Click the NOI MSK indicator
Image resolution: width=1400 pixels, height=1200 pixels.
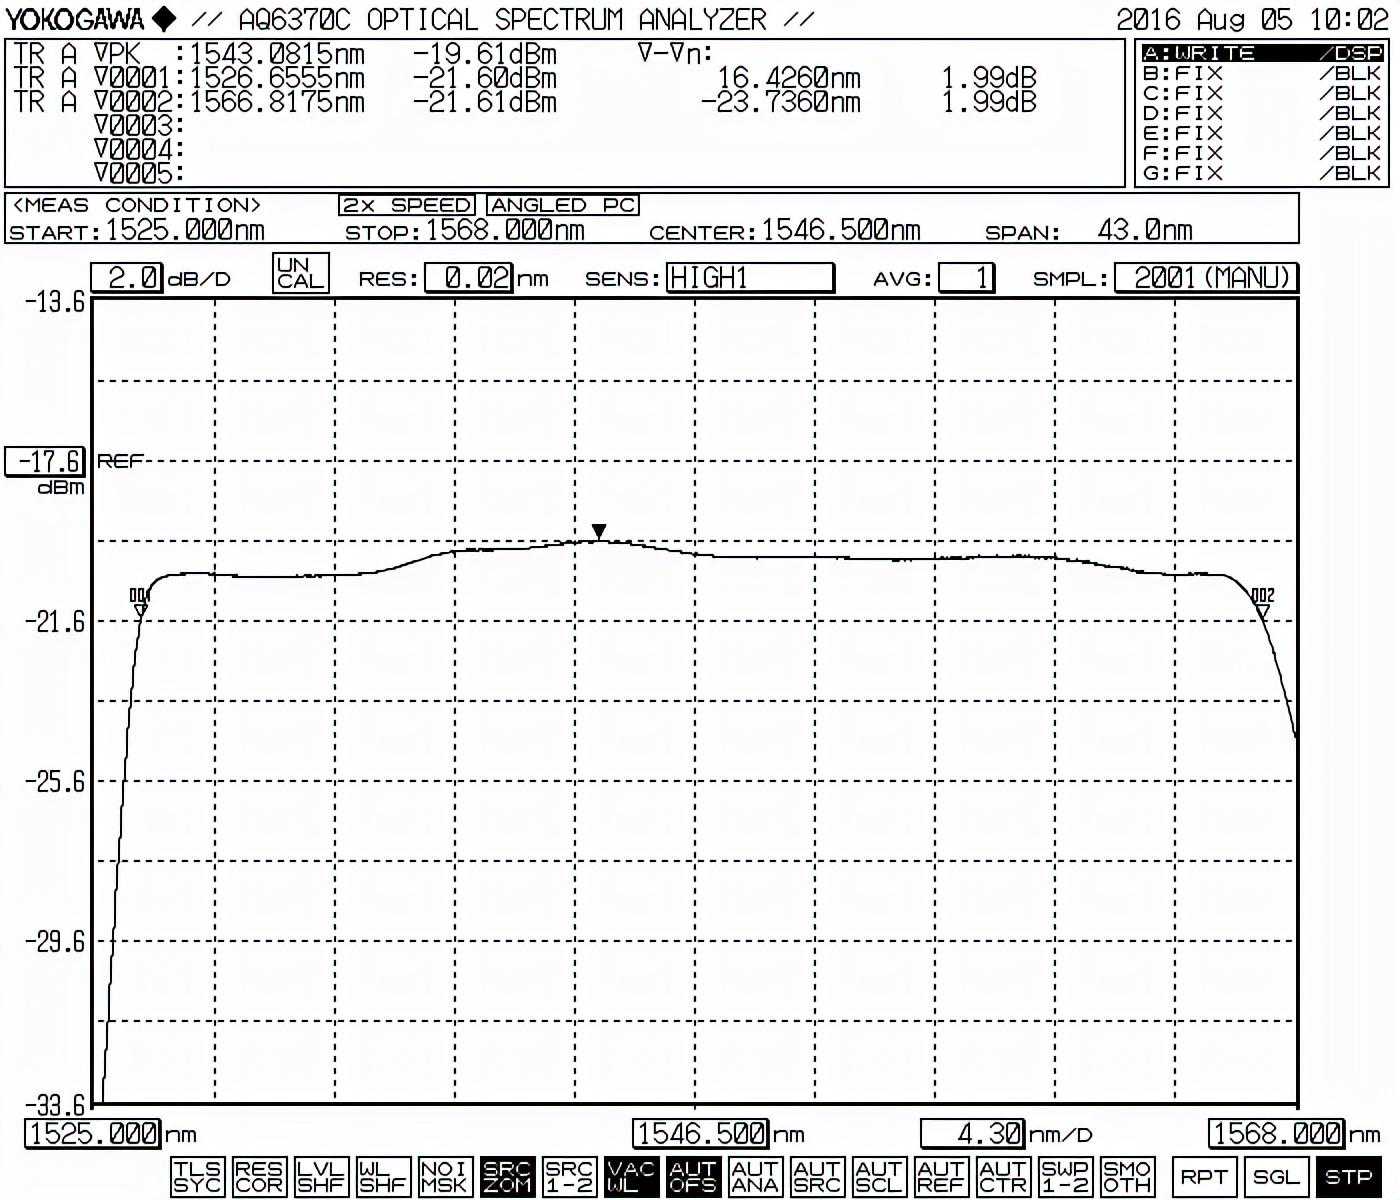444,1177
